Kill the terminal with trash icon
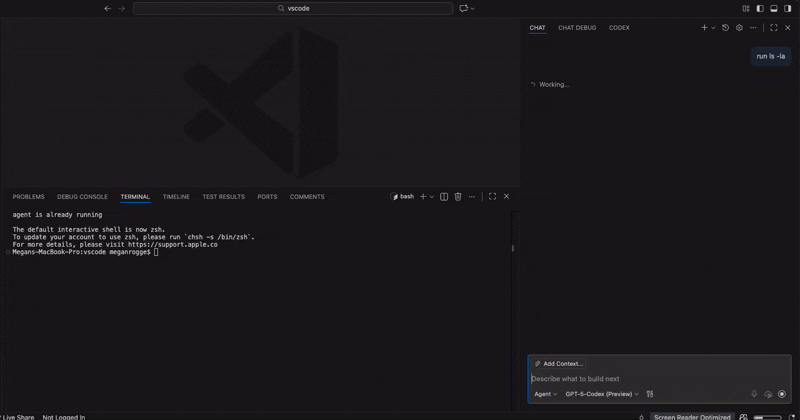 point(458,196)
